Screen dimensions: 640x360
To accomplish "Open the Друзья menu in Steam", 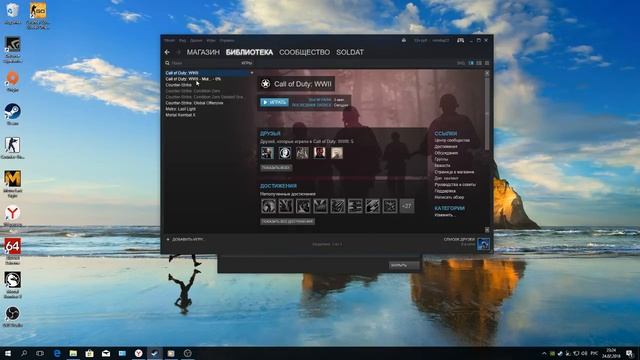I will pos(196,40).
